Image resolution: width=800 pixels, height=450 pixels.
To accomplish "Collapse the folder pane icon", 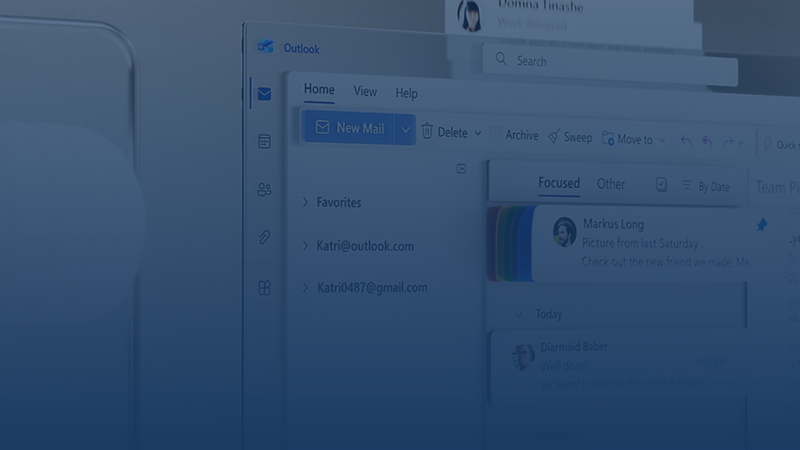I will coord(461,169).
